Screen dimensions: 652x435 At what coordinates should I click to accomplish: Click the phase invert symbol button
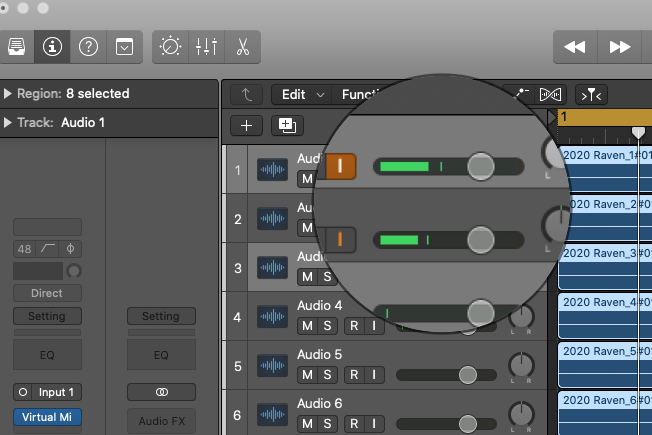70,249
